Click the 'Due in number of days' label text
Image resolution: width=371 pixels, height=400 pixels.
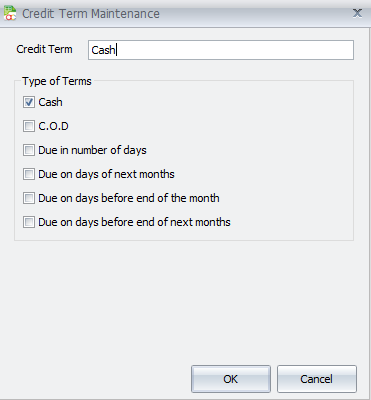pos(92,150)
